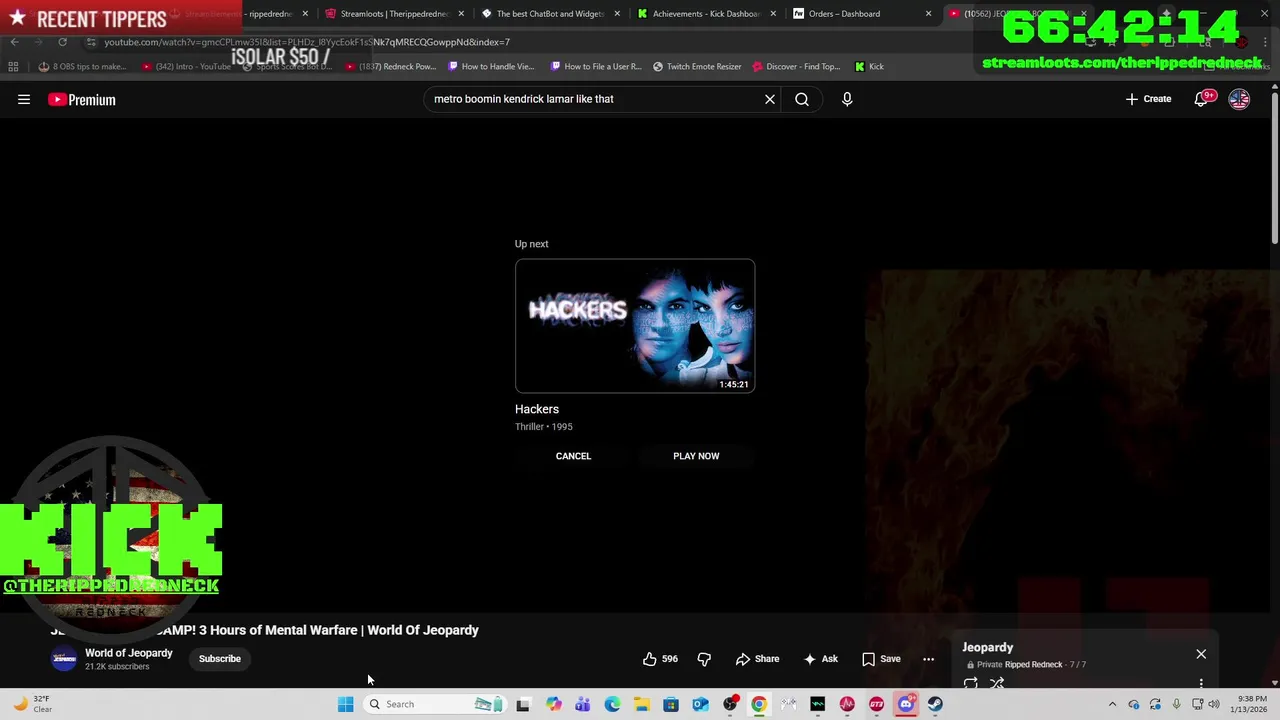Open Redneck Pow... YouTube bookmark
Screen dimensions: 1280x720
coord(390,67)
